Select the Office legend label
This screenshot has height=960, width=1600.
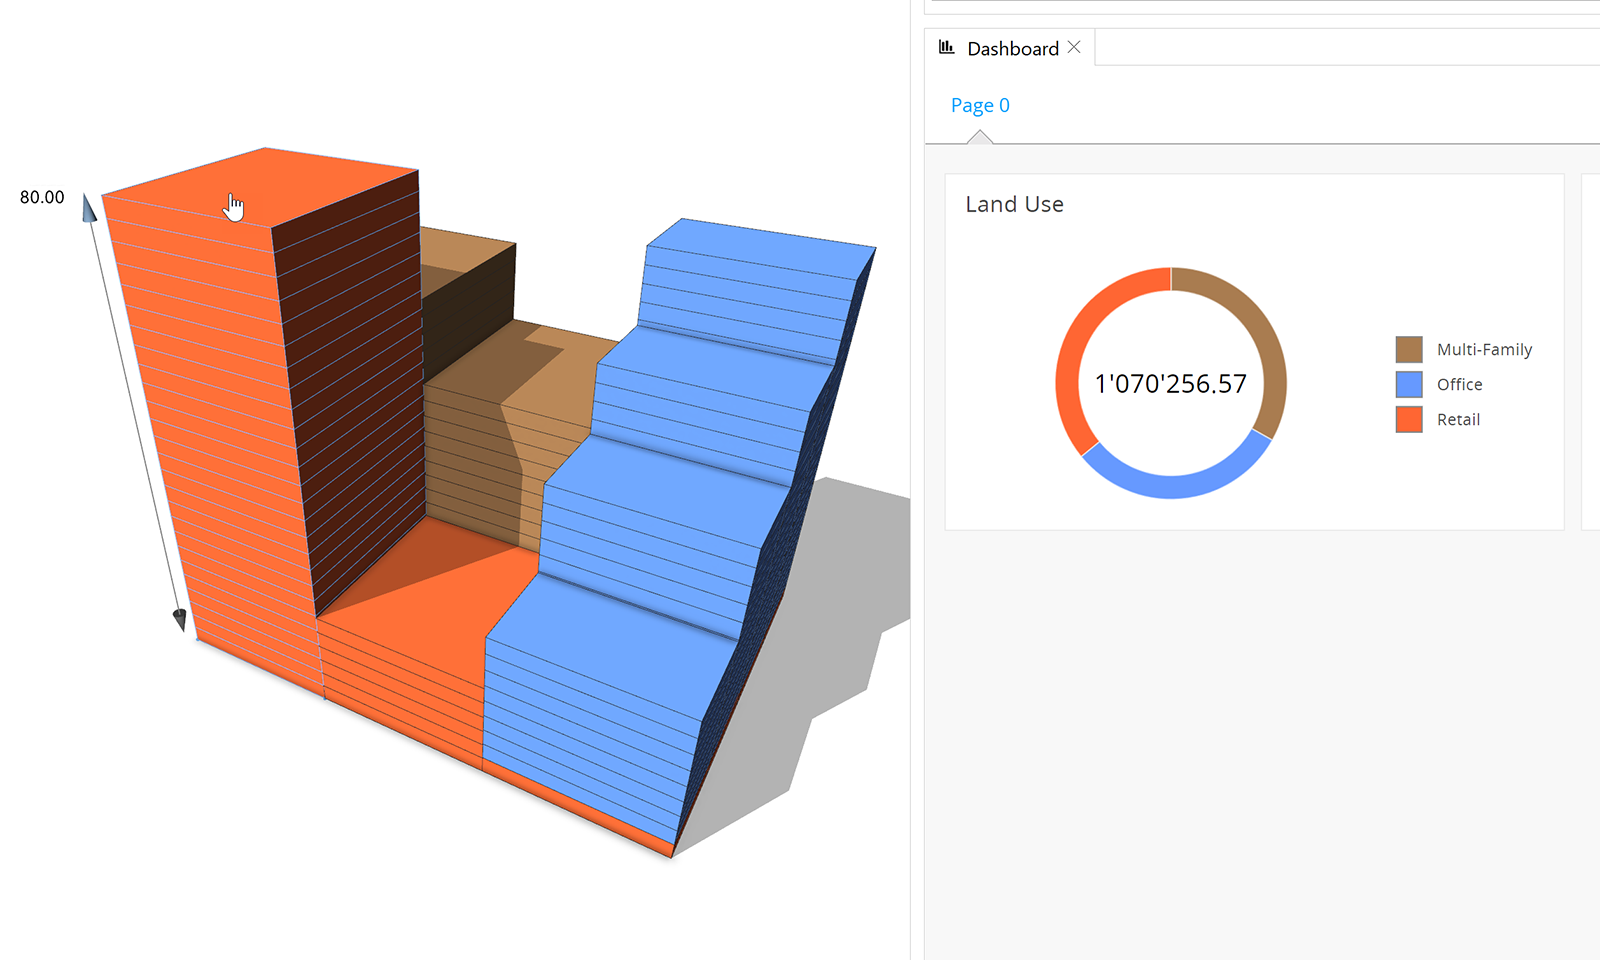pos(1459,384)
